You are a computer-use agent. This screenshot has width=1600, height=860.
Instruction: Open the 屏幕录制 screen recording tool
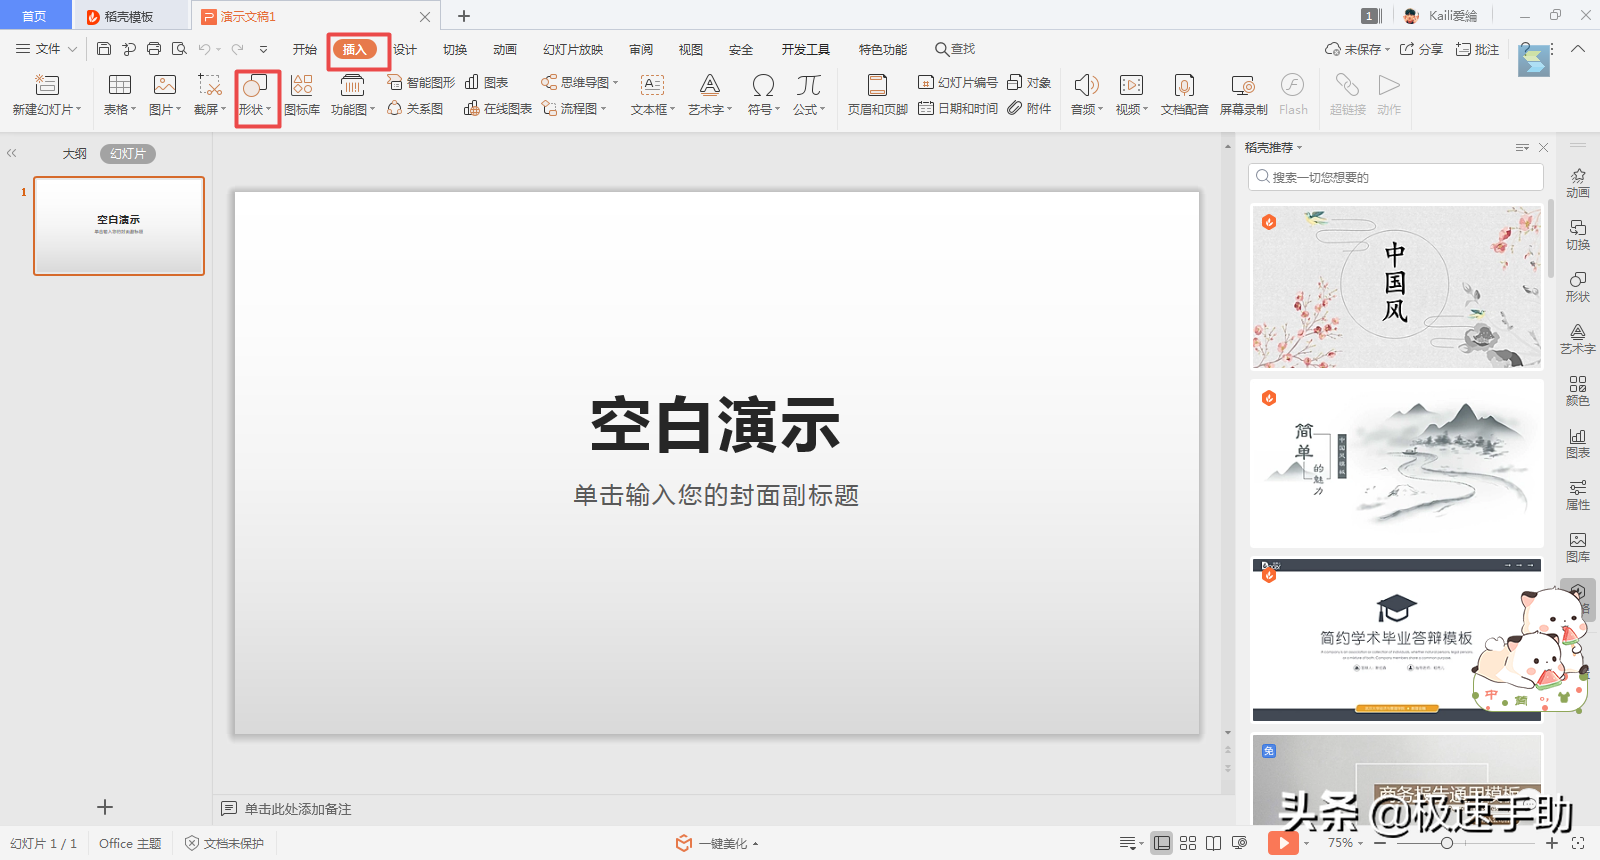(1243, 96)
